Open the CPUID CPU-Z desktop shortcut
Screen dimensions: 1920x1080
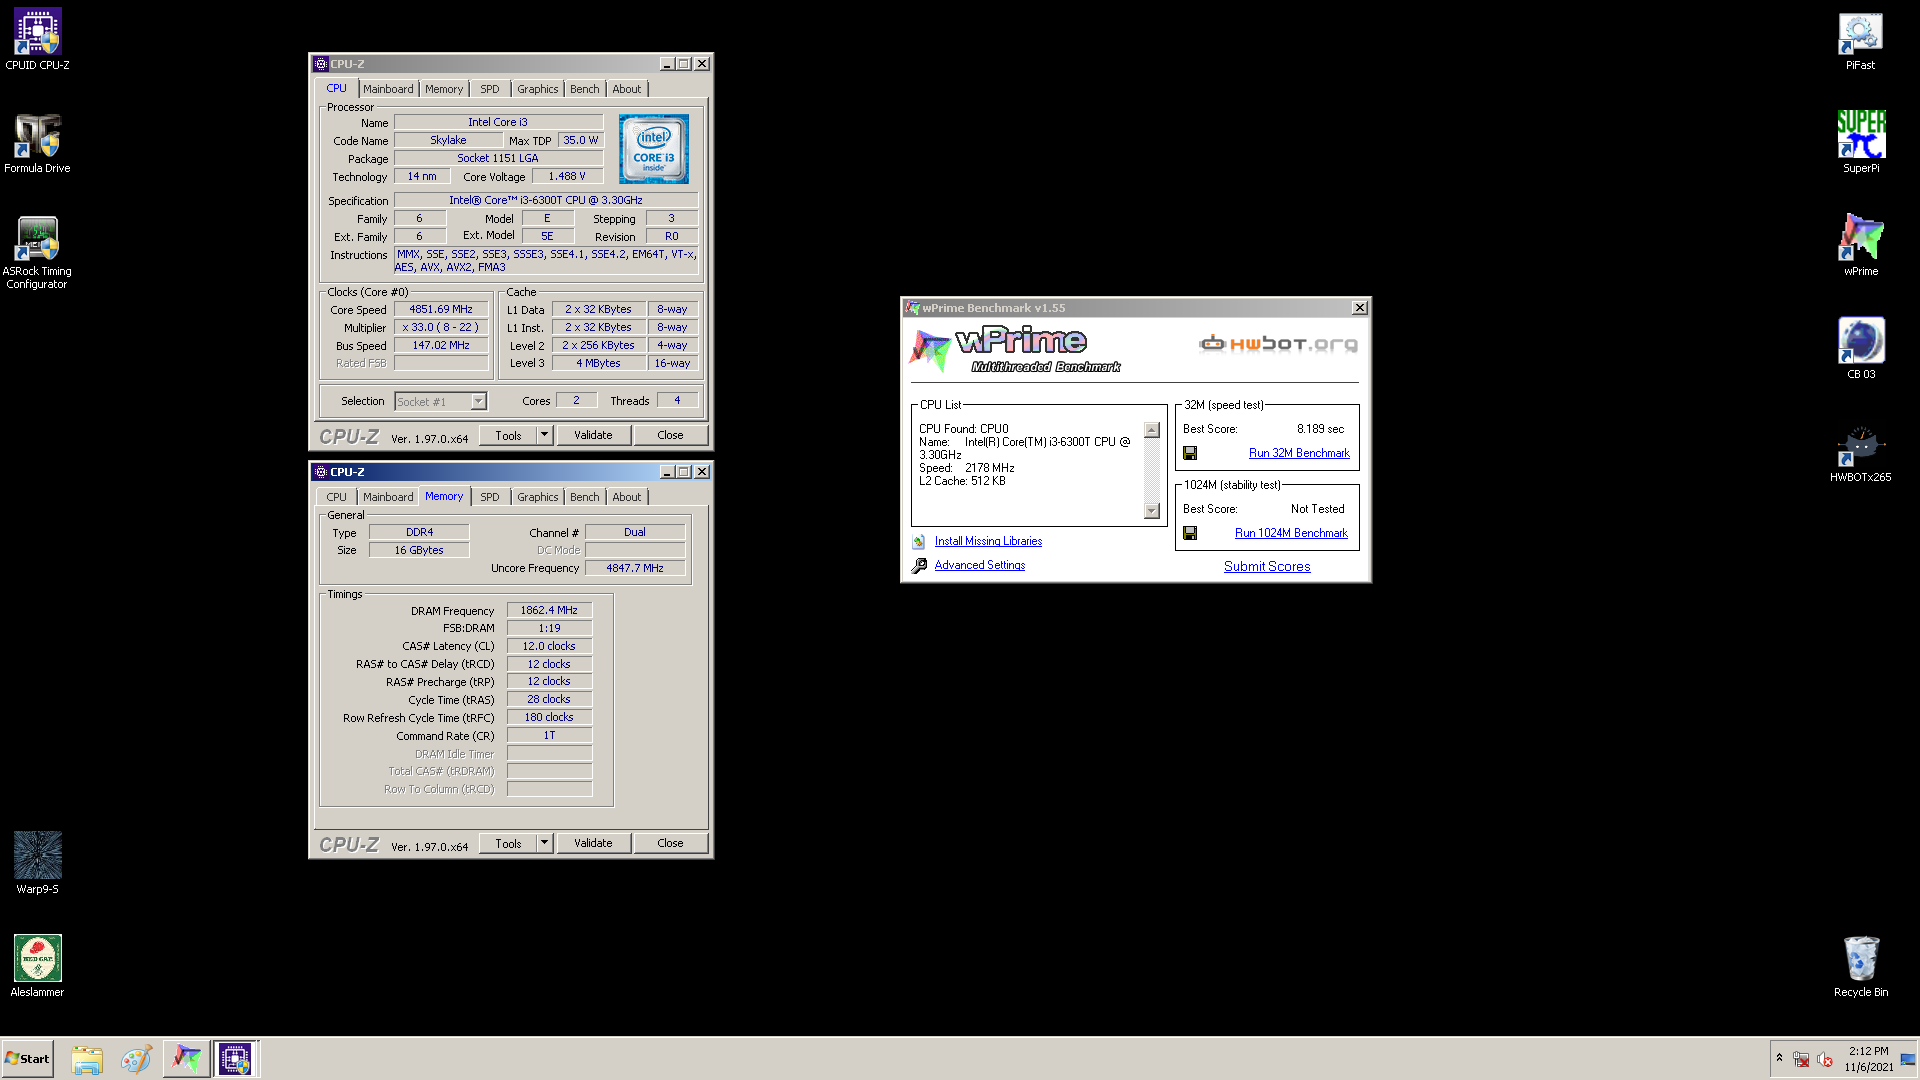click(x=37, y=40)
